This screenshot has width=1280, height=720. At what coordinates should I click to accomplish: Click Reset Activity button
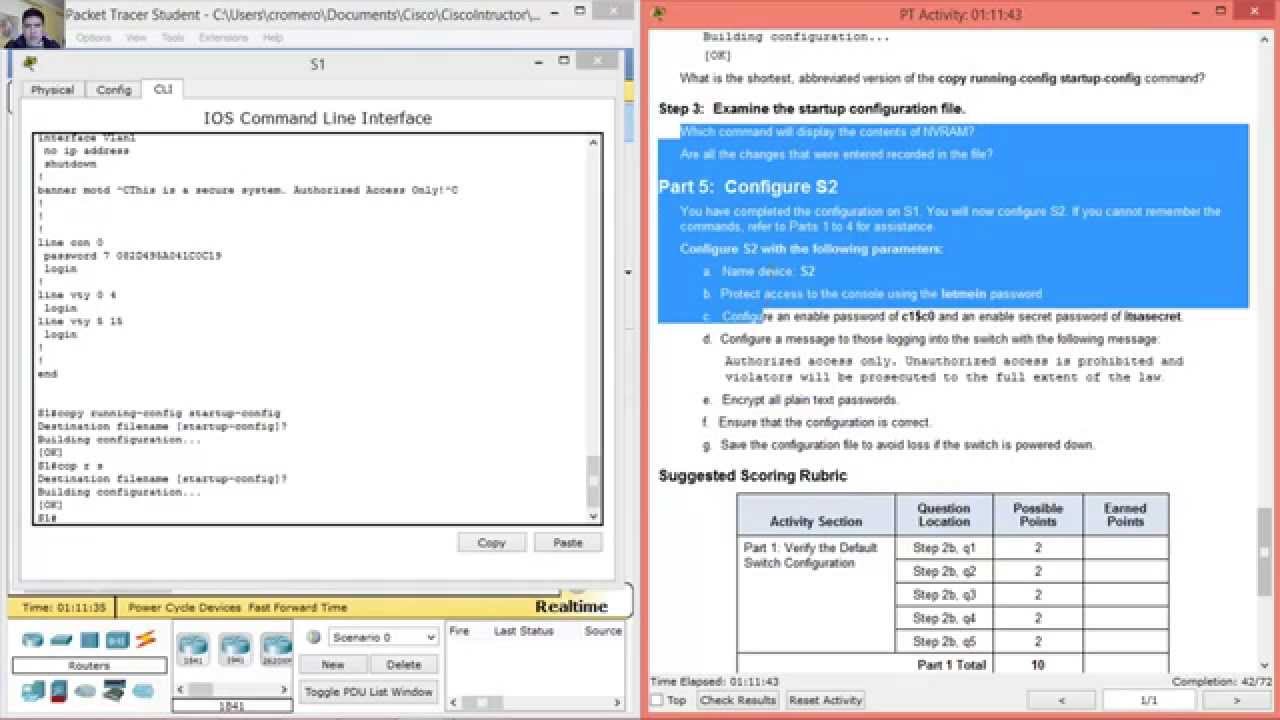pyautogui.click(x=826, y=700)
